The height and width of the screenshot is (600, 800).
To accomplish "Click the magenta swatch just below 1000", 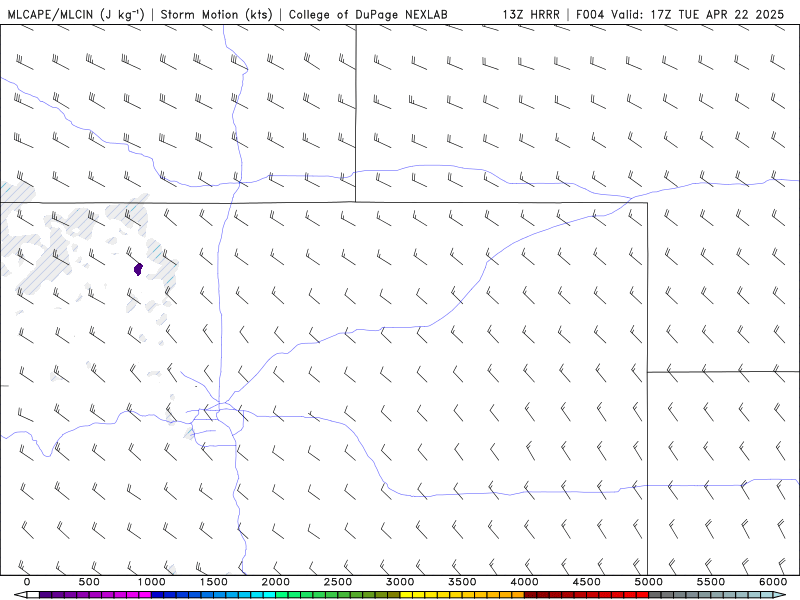I will (145, 594).
